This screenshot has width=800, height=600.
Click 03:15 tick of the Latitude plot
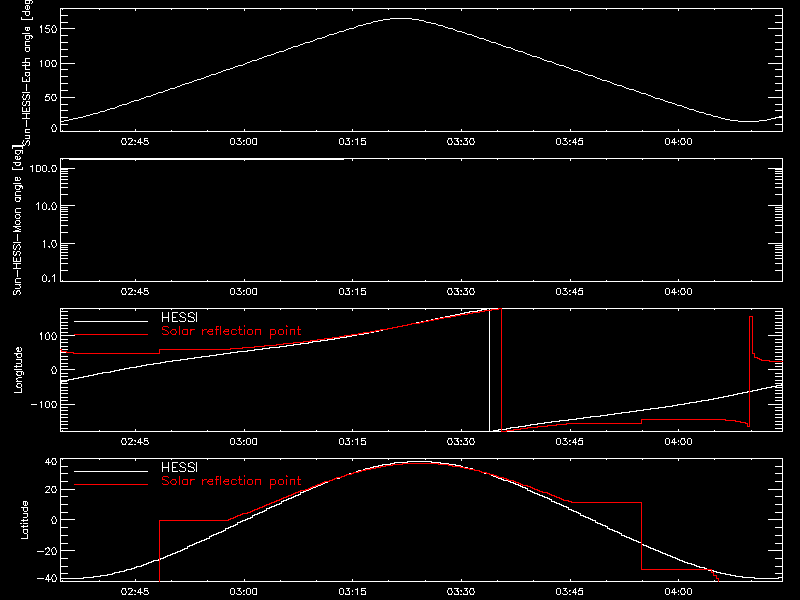352,592
